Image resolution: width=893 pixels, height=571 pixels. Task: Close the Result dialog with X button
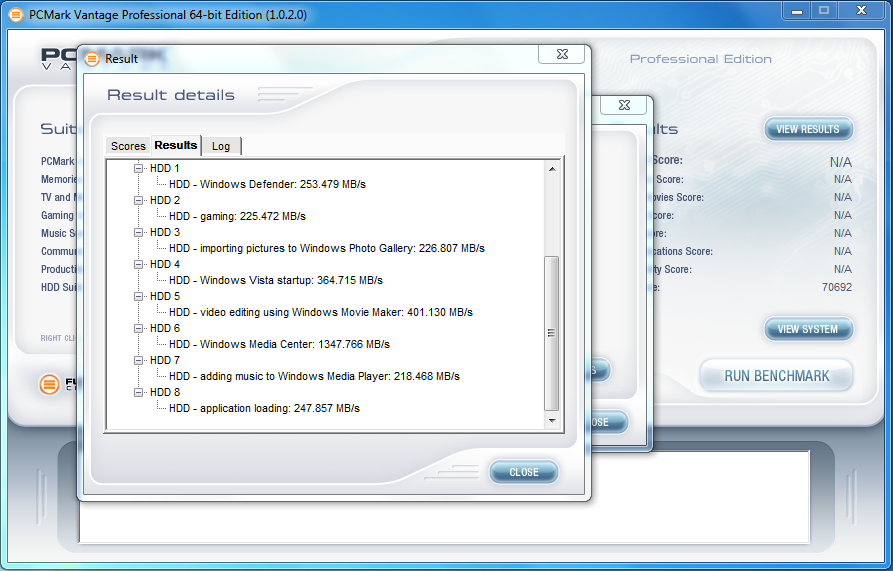tap(562, 54)
